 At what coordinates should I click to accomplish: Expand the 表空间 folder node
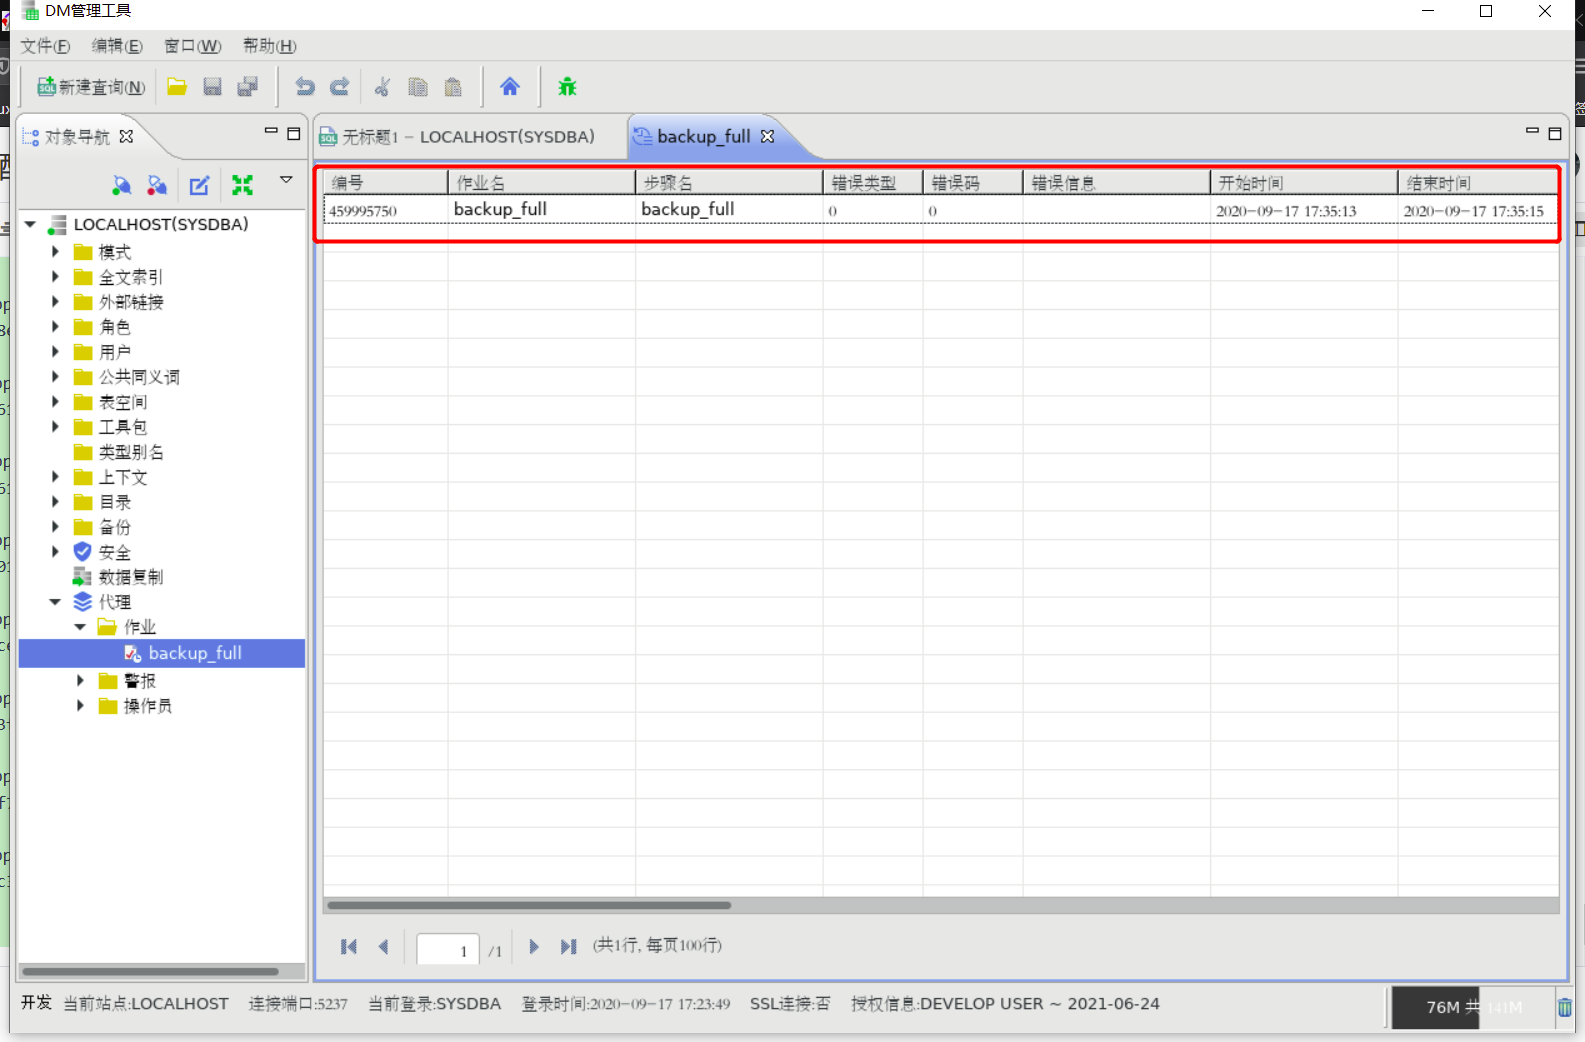pos(56,402)
